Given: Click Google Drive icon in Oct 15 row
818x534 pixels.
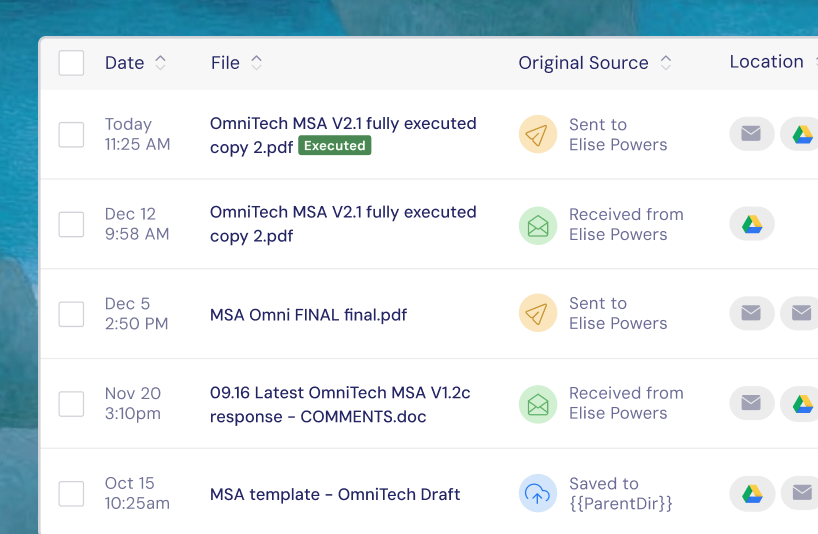Looking at the screenshot, I should tap(752, 493).
